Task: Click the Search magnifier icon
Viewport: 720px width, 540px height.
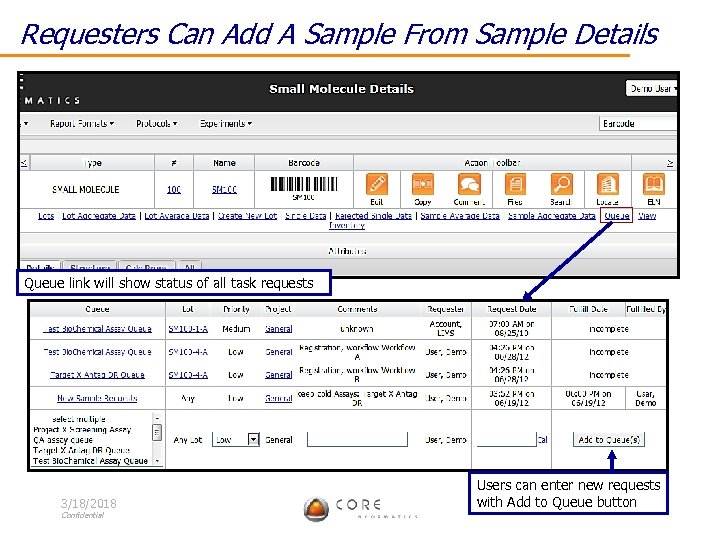Action: pyautogui.click(x=561, y=185)
